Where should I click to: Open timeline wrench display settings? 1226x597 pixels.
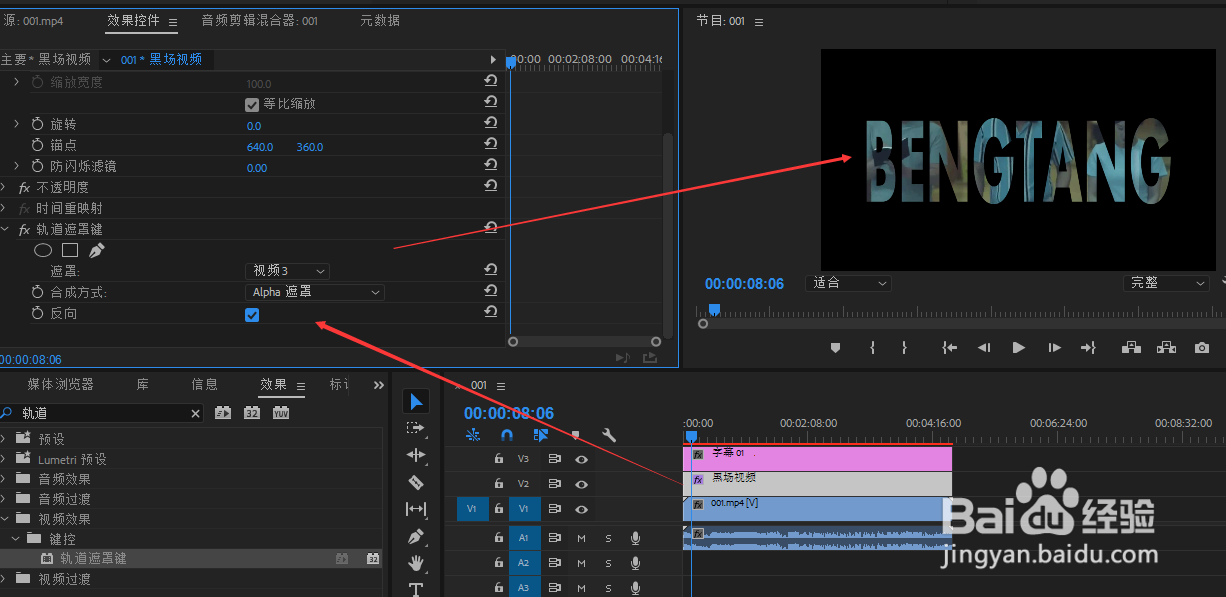[x=609, y=435]
